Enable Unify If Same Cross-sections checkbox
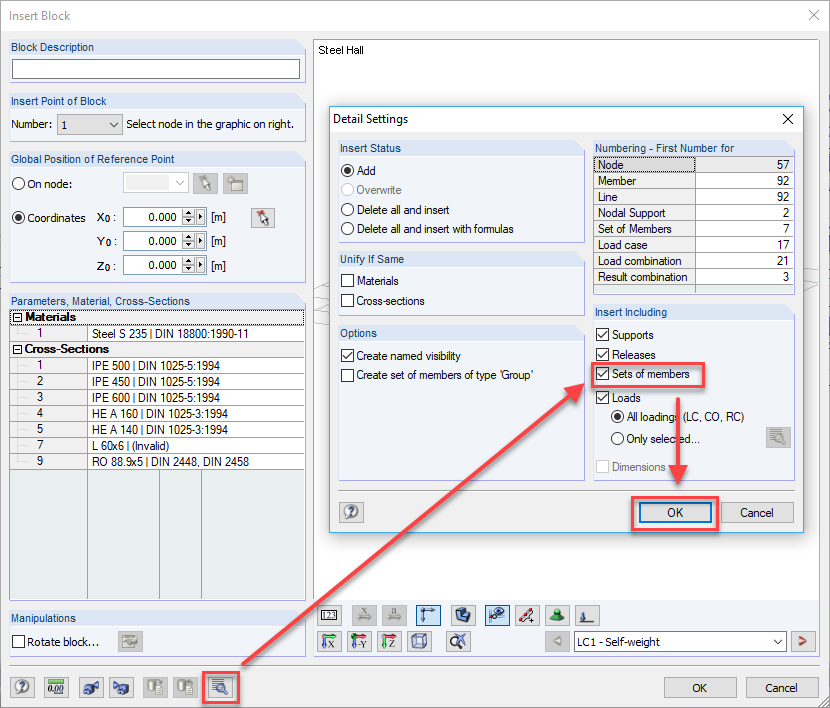This screenshot has width=830, height=708. pyautogui.click(x=347, y=301)
